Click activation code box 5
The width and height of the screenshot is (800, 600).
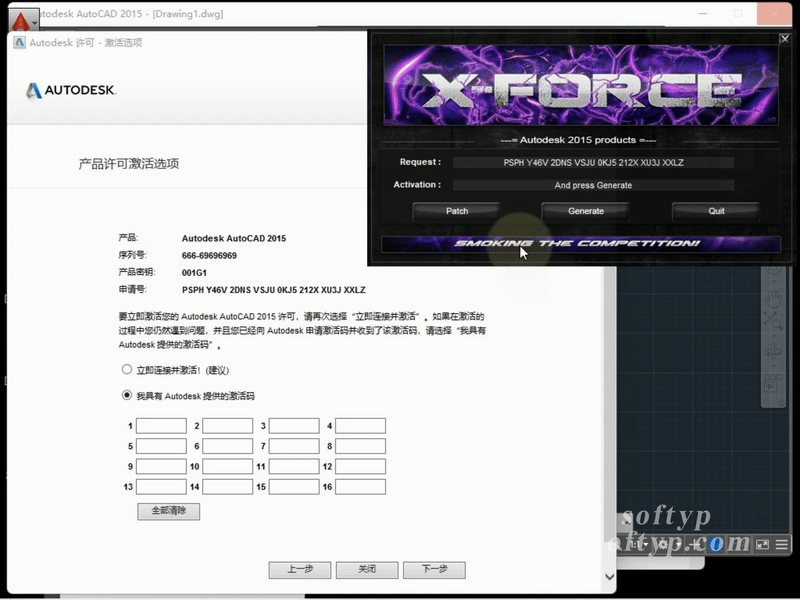pos(161,446)
